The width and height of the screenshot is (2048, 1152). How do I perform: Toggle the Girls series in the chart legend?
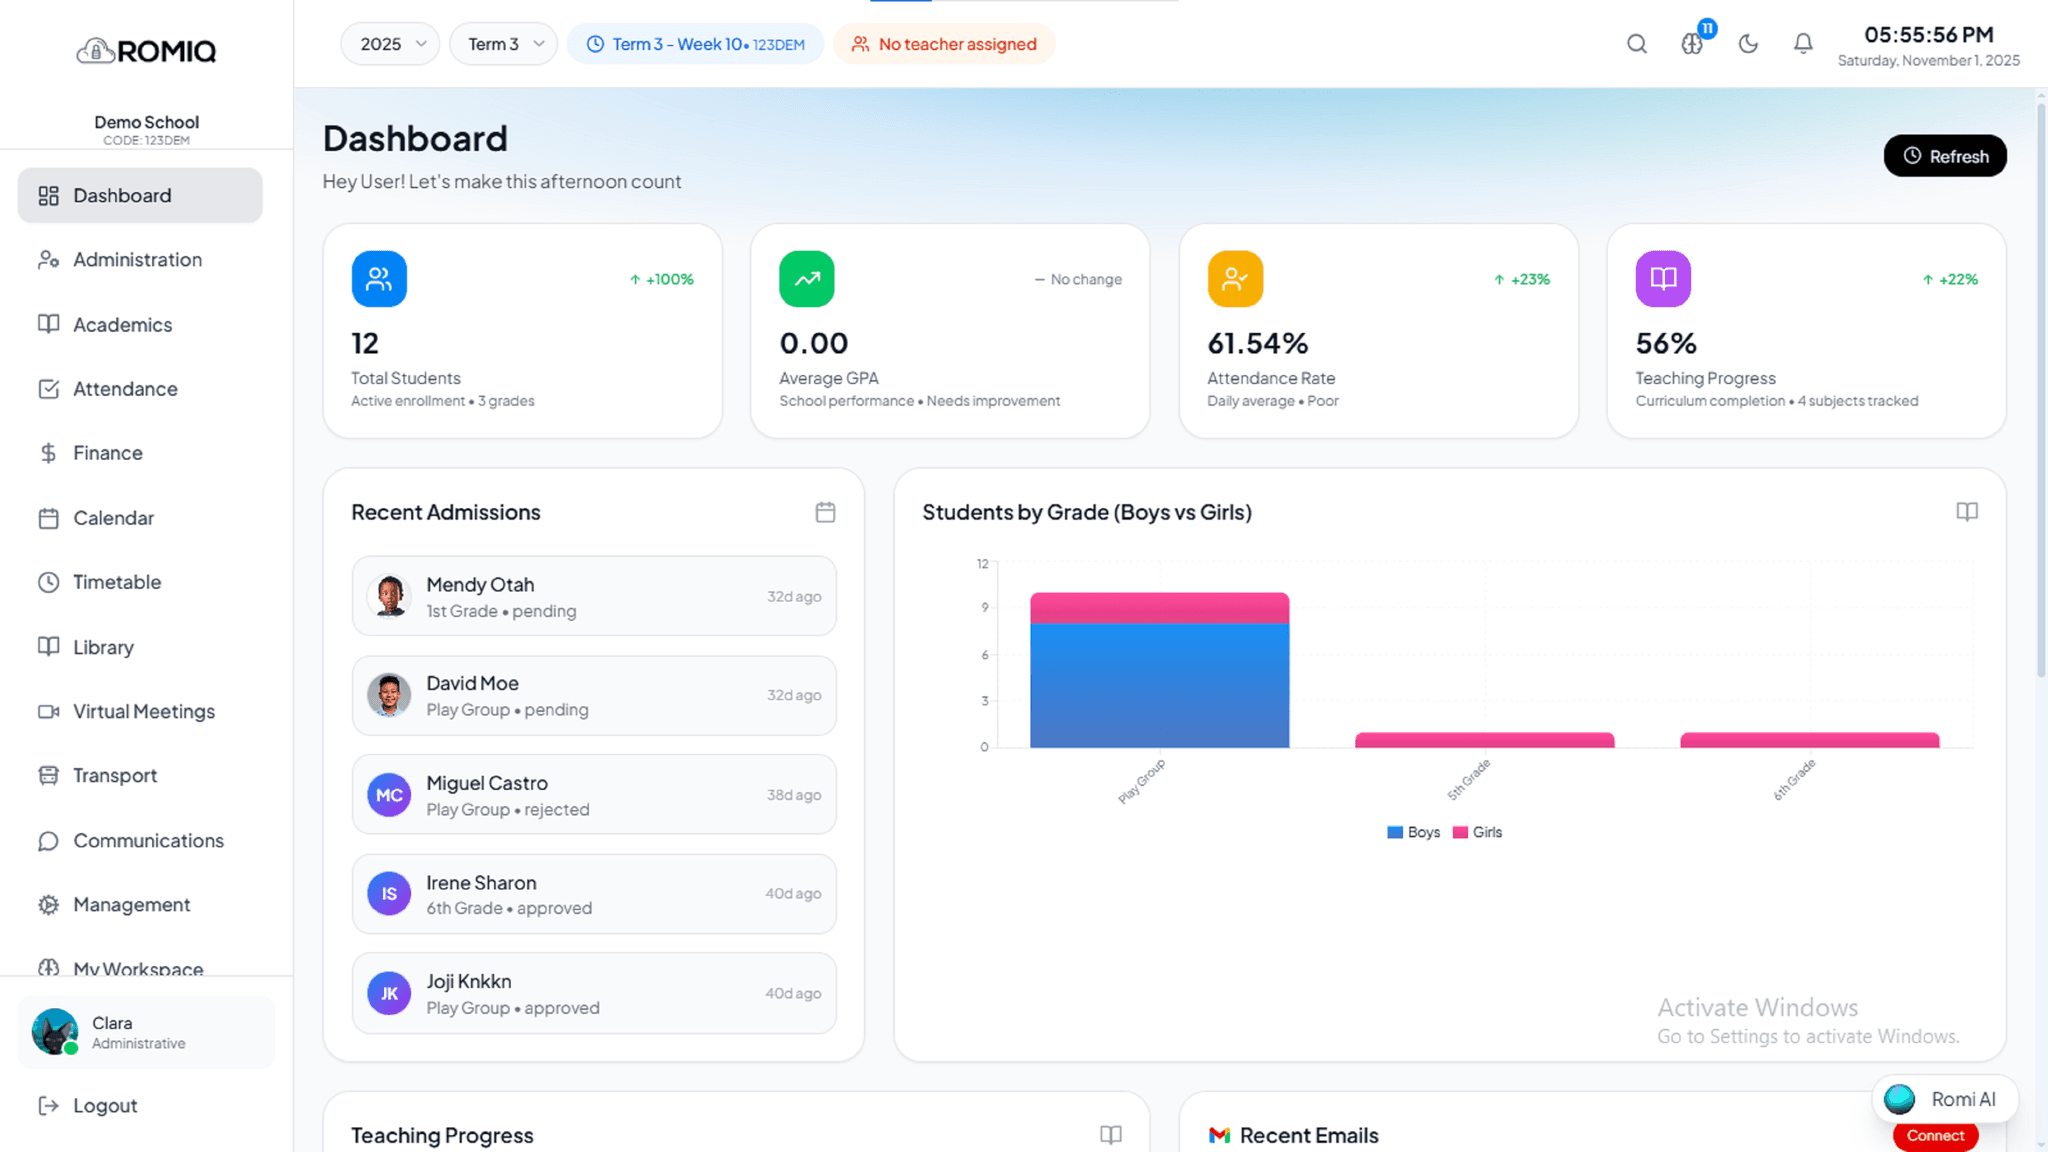click(1477, 831)
